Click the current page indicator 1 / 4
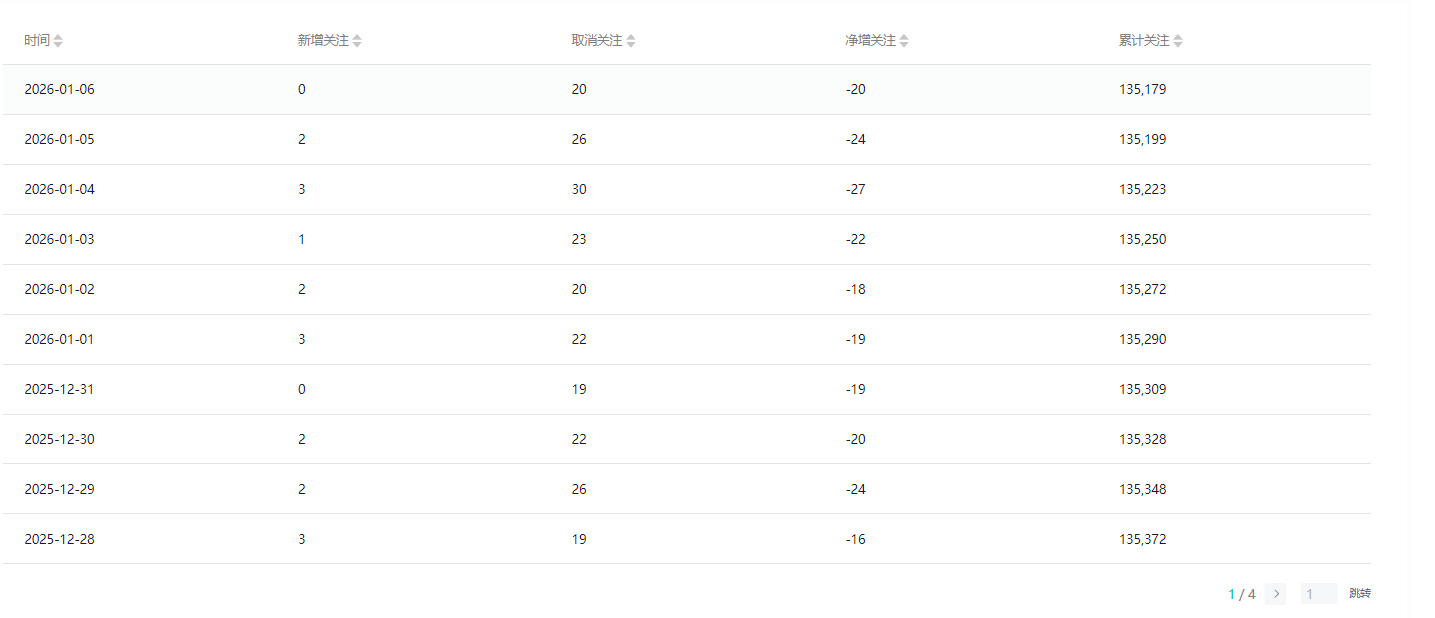Viewport: 1435px width, 618px height. click(x=1241, y=594)
